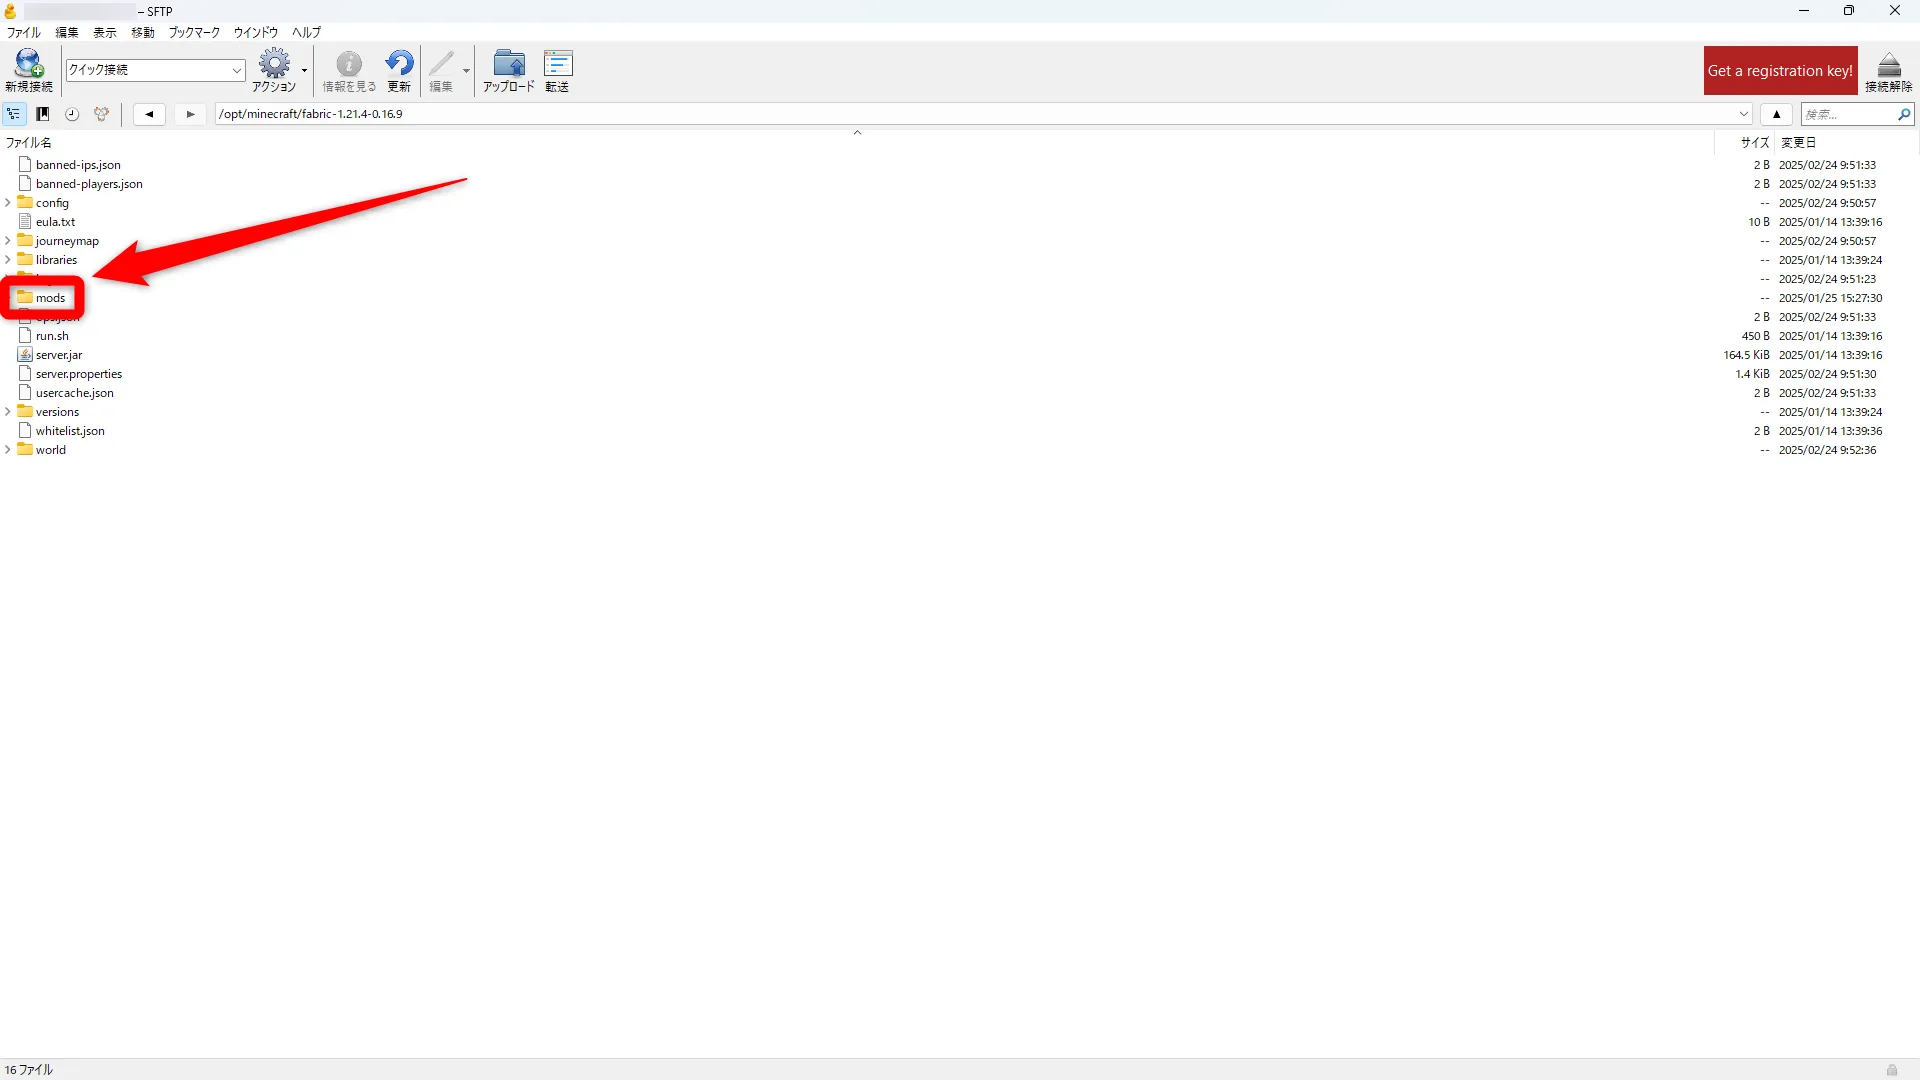
Task: Expand the world folder
Action: [x=8, y=450]
